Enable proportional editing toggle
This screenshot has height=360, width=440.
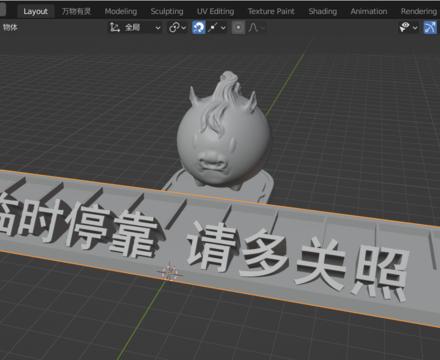238,27
